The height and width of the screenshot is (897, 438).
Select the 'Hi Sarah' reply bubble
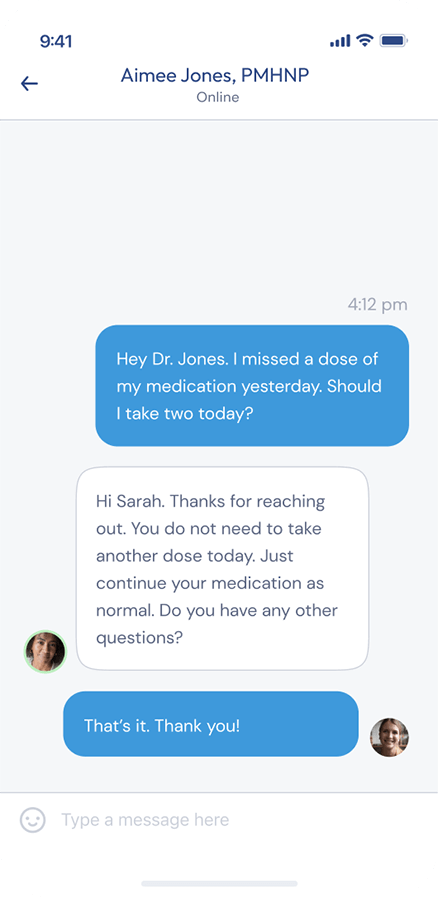pyautogui.click(x=222, y=568)
